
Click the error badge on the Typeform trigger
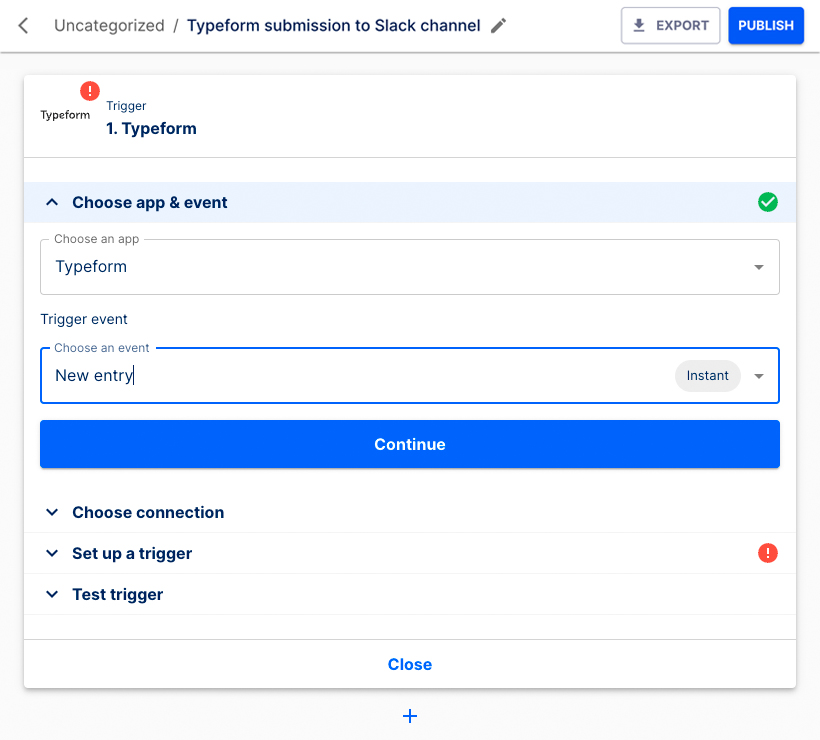89,90
